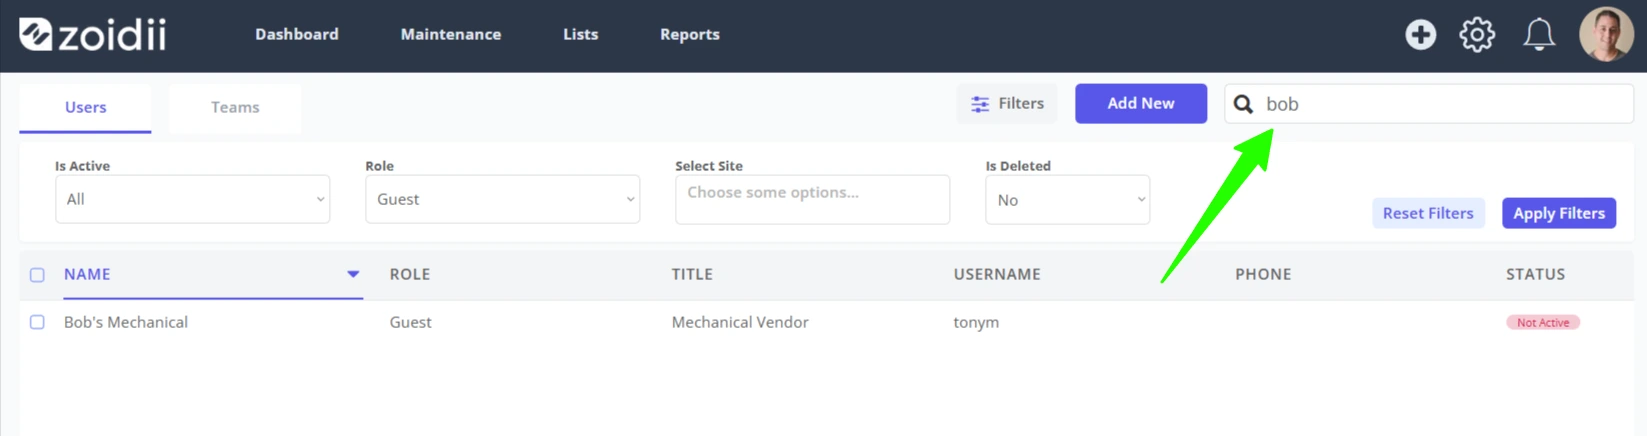Check the Bob's Mechanical row checkbox
1647x436 pixels.
click(37, 322)
